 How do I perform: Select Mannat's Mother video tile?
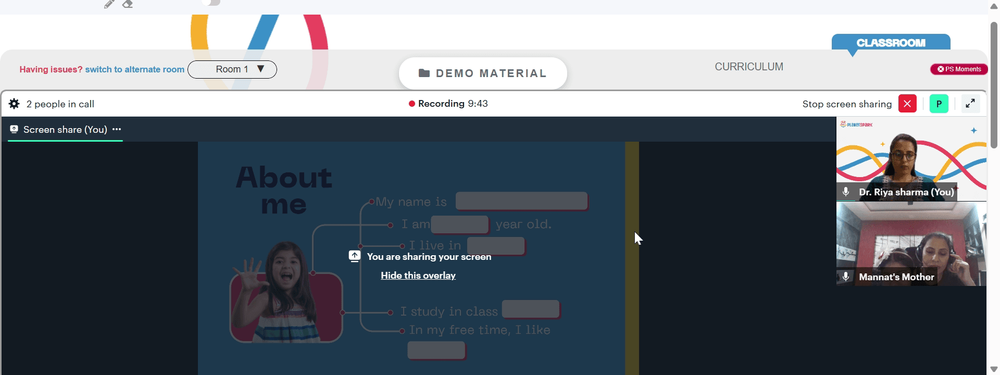[911, 244]
